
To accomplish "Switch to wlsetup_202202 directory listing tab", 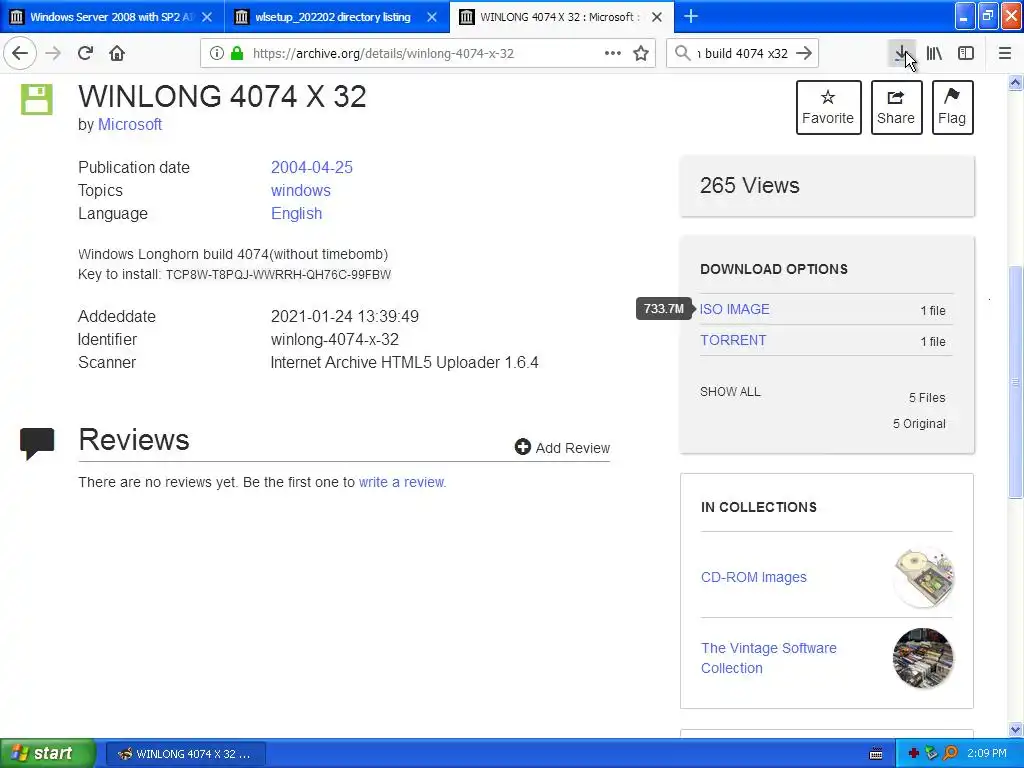I will pos(333,17).
